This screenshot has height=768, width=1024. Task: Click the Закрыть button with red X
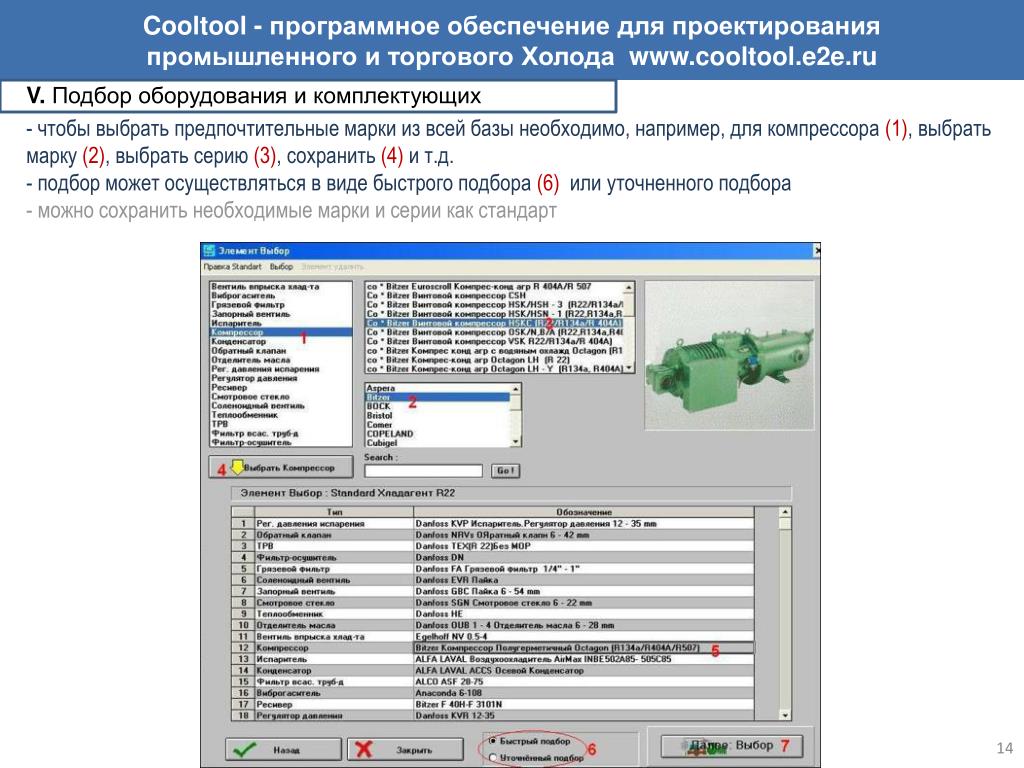point(405,750)
